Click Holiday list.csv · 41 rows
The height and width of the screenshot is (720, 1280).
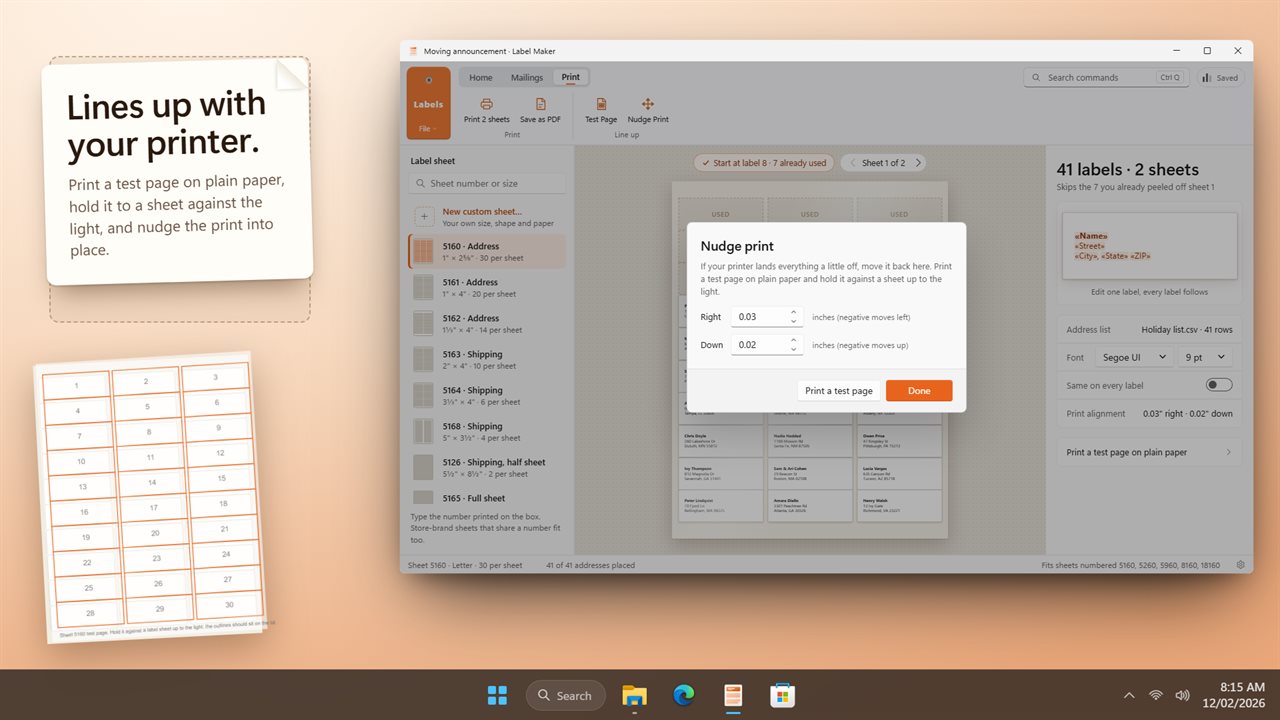pos(1187,329)
